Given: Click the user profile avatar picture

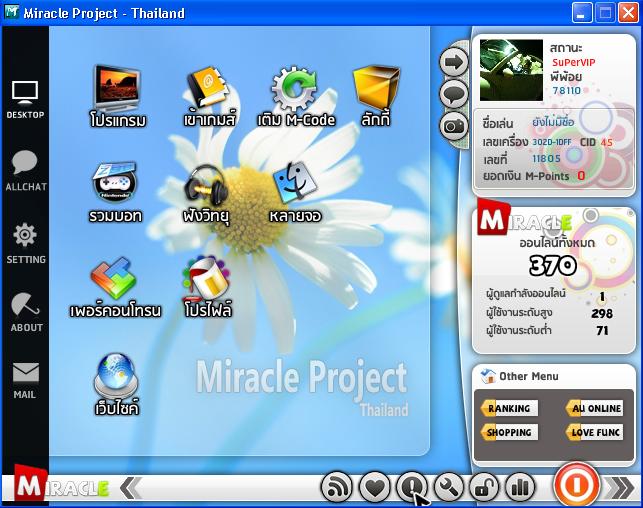Looking at the screenshot, I should pos(511,70).
